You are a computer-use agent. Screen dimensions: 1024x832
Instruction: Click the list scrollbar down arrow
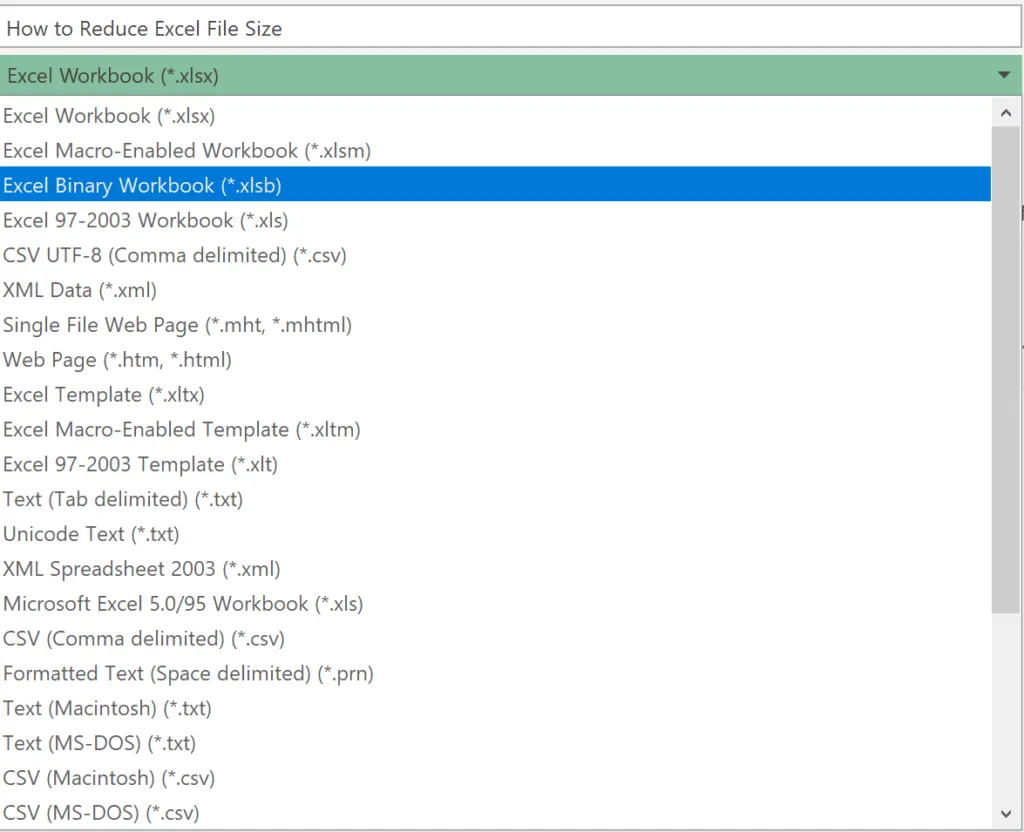1006,814
